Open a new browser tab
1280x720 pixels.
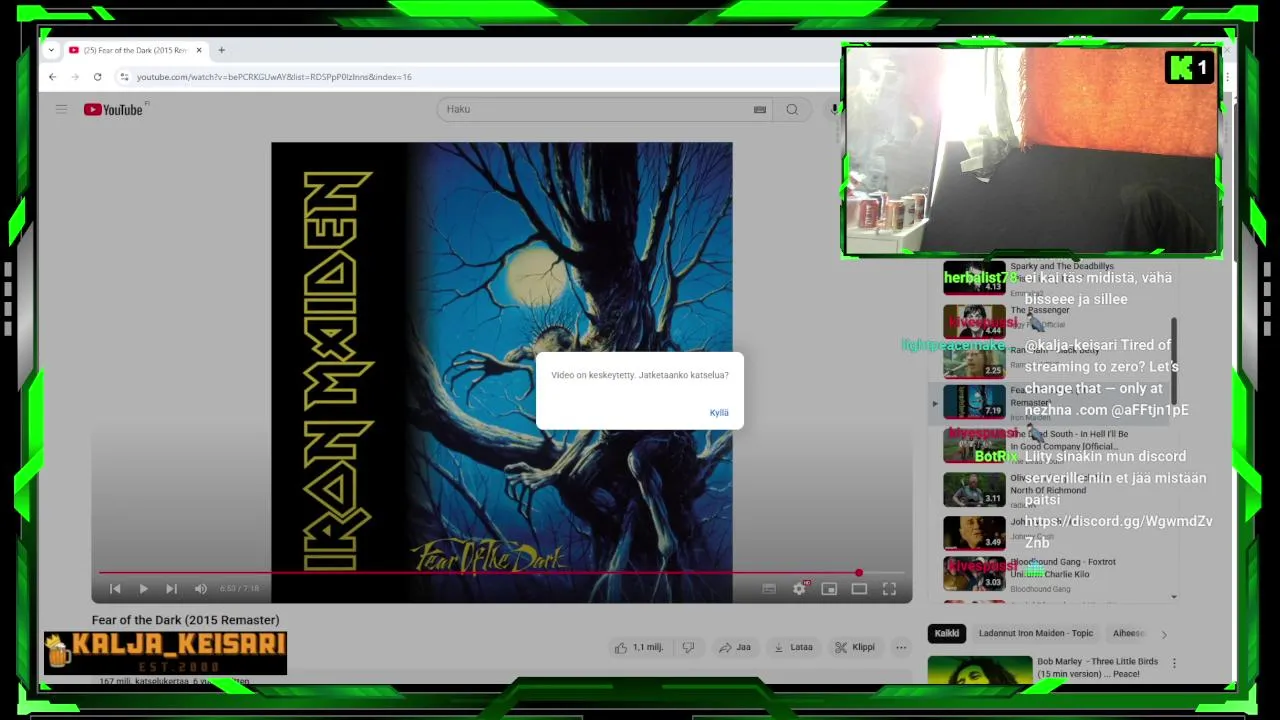tap(222, 50)
